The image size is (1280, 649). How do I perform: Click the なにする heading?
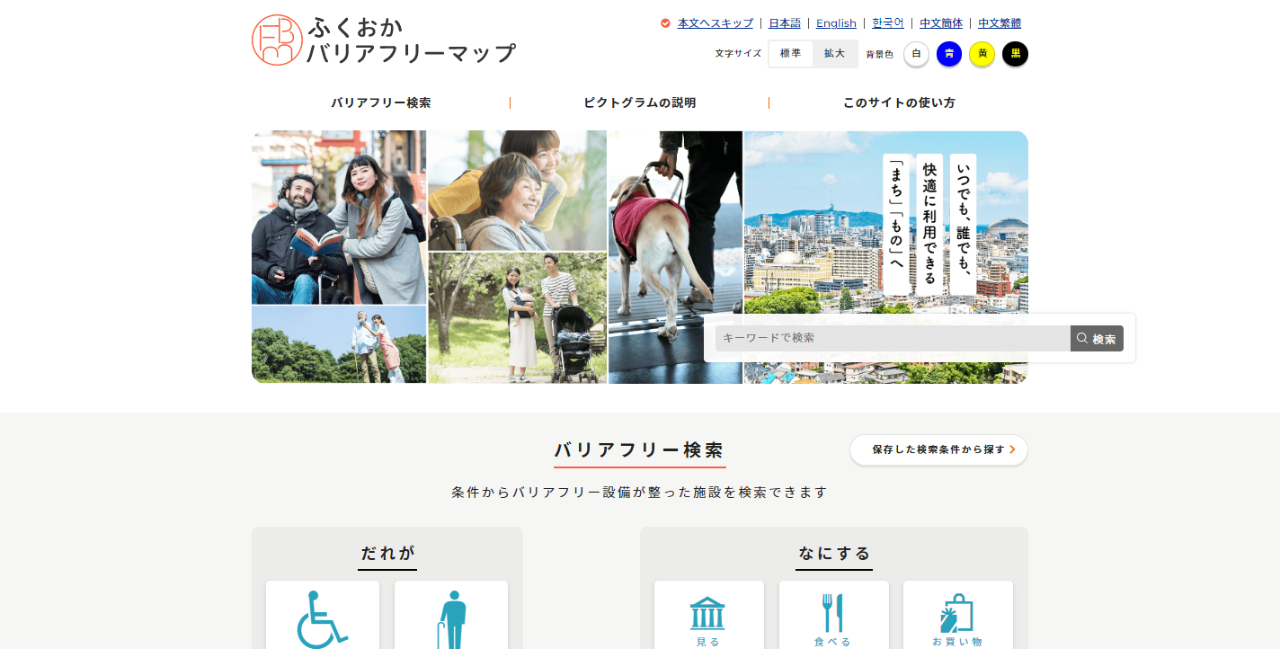tap(834, 553)
